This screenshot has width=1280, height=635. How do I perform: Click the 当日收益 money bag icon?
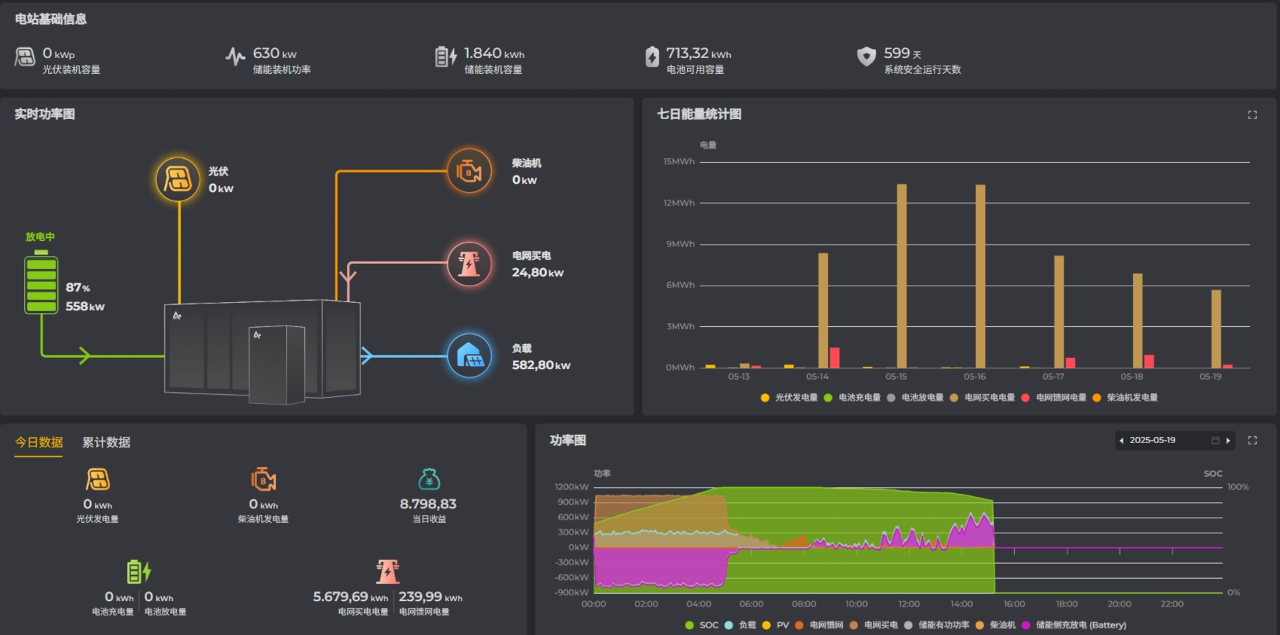click(428, 480)
